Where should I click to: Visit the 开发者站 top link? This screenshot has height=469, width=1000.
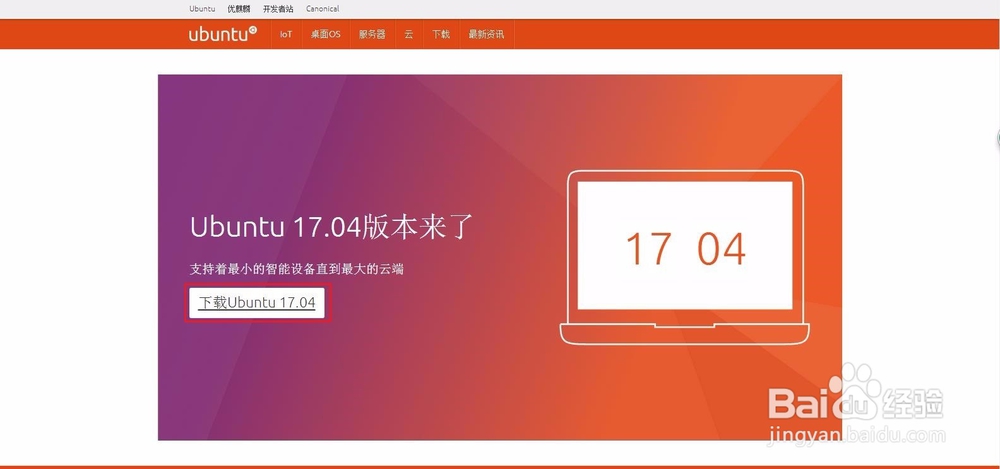(278, 9)
